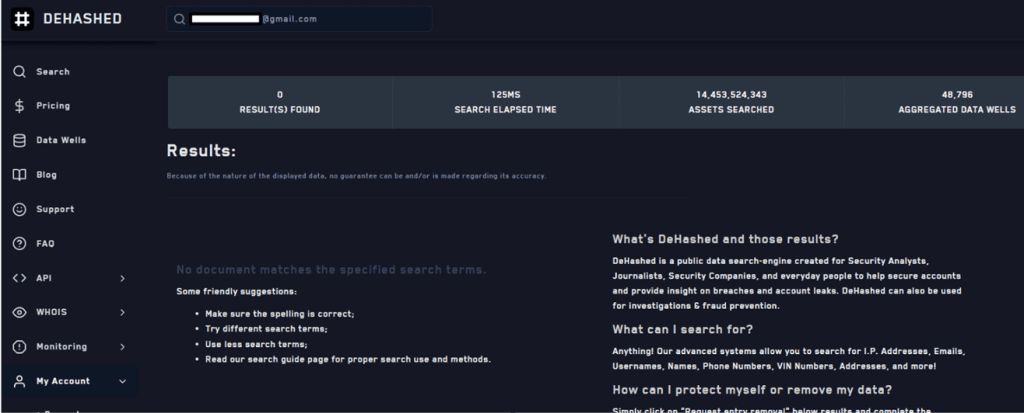Click the Support smiley face icon
The image size is (1024, 413).
tap(19, 210)
